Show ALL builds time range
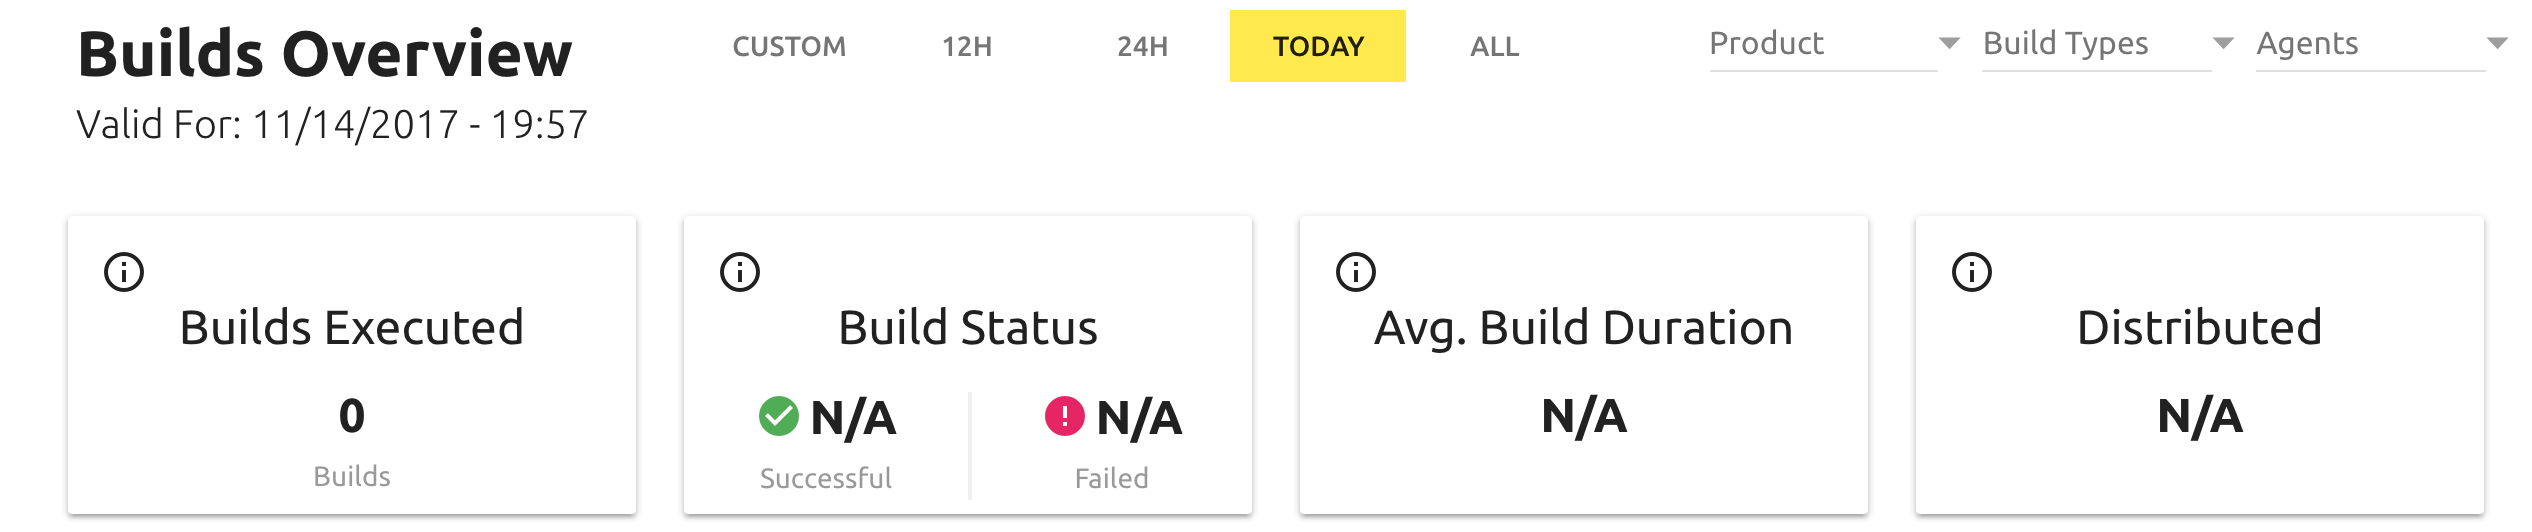The image size is (2532, 532). 1494,46
